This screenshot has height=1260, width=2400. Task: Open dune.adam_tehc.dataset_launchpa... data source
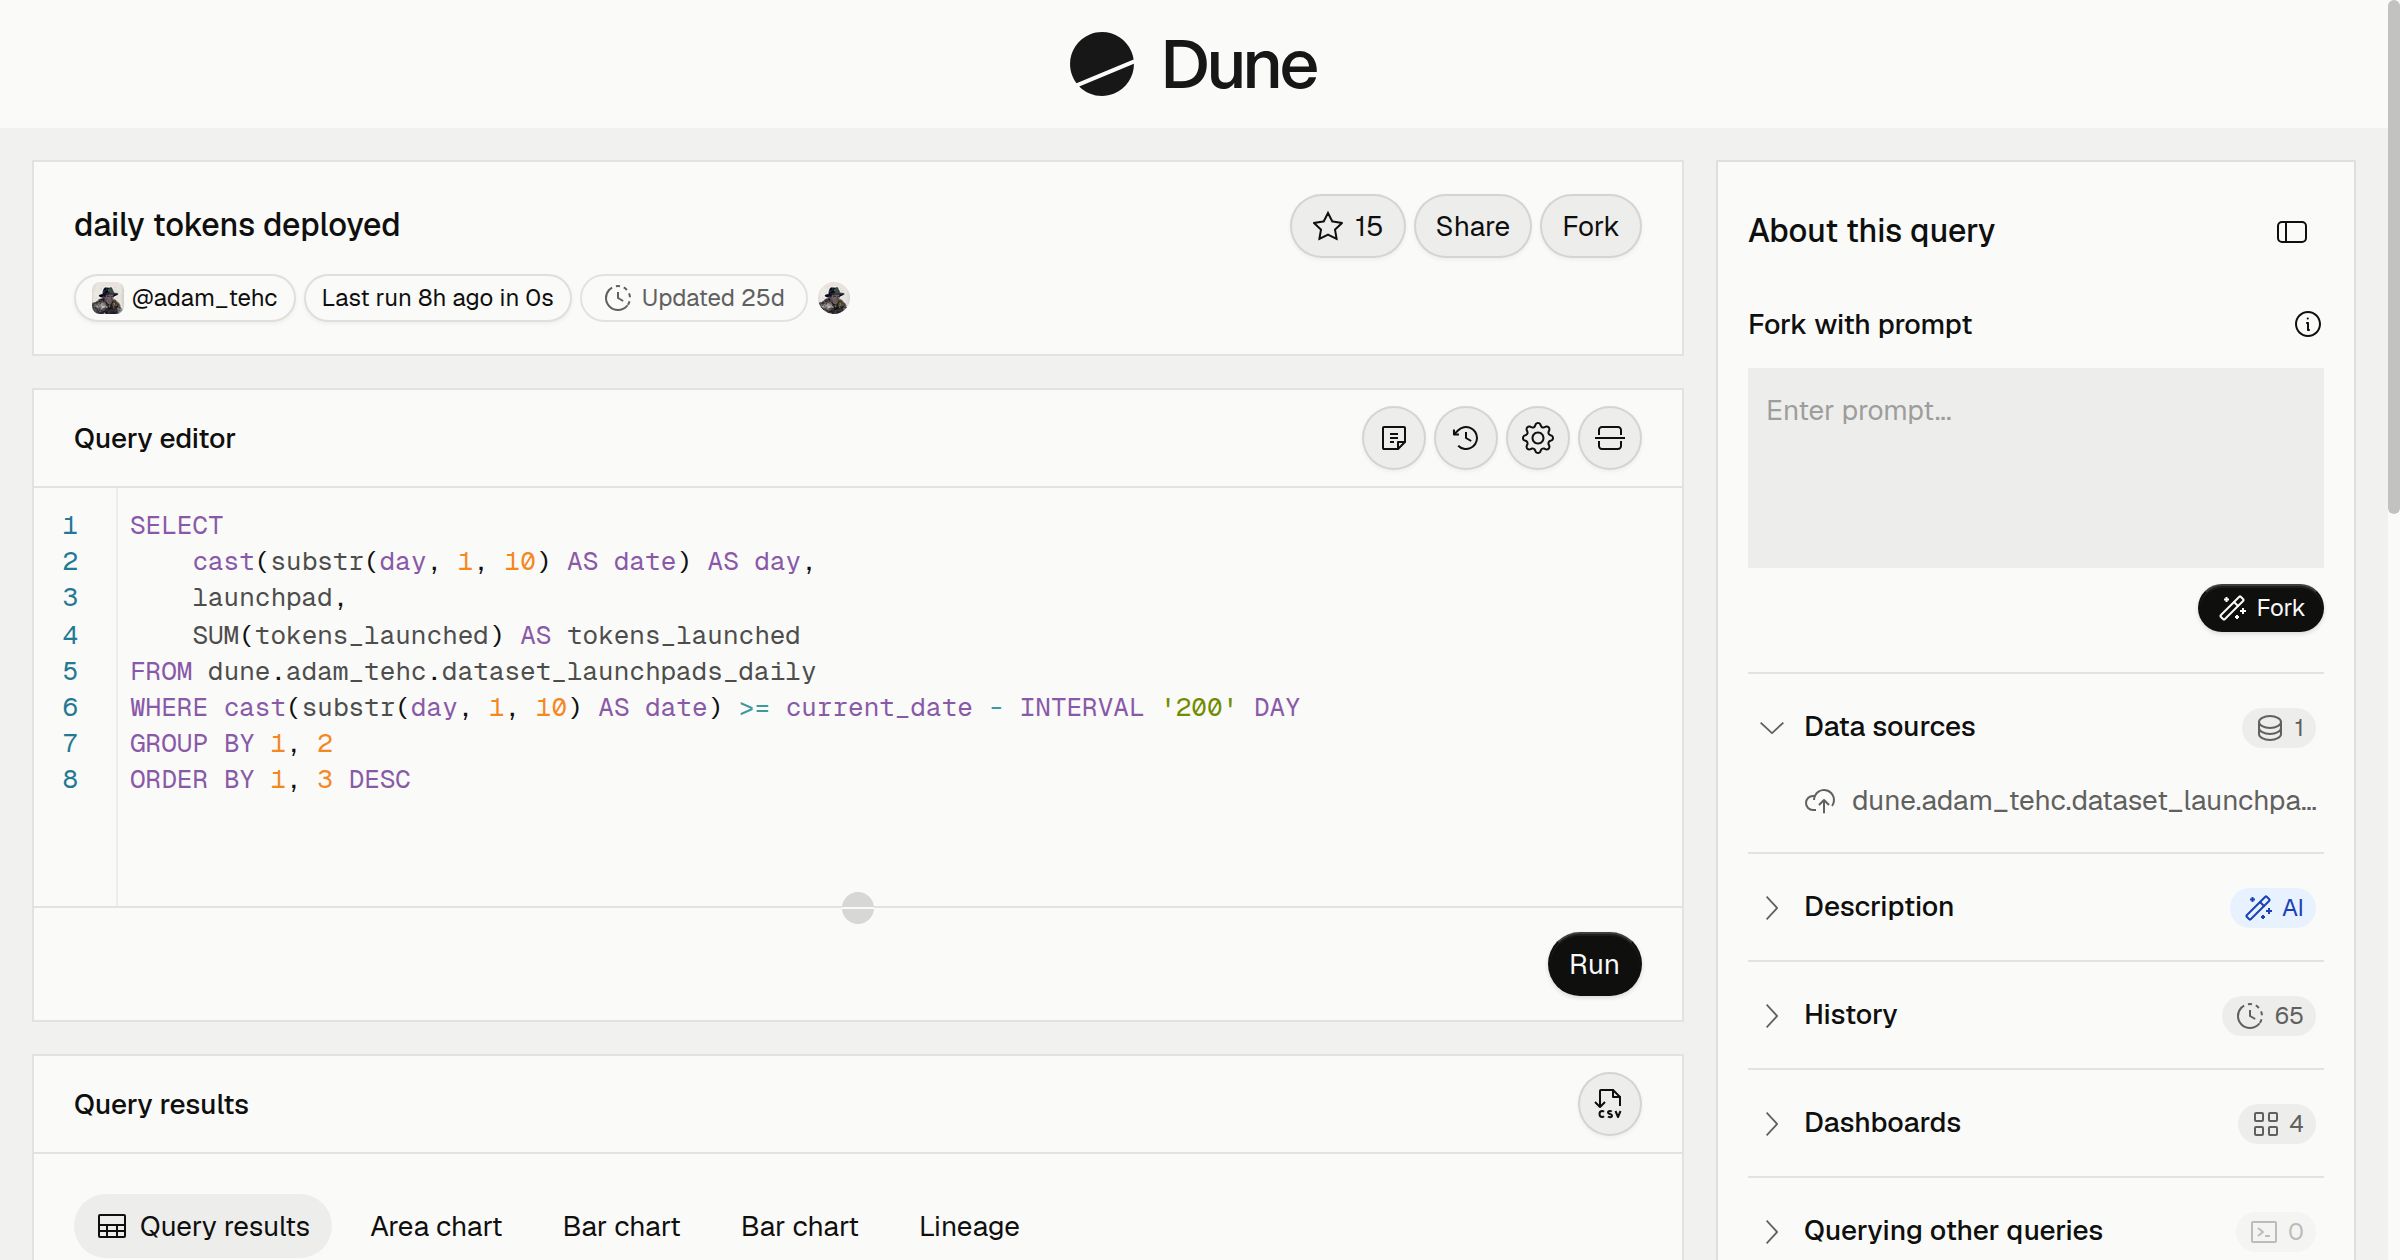pos(2060,801)
